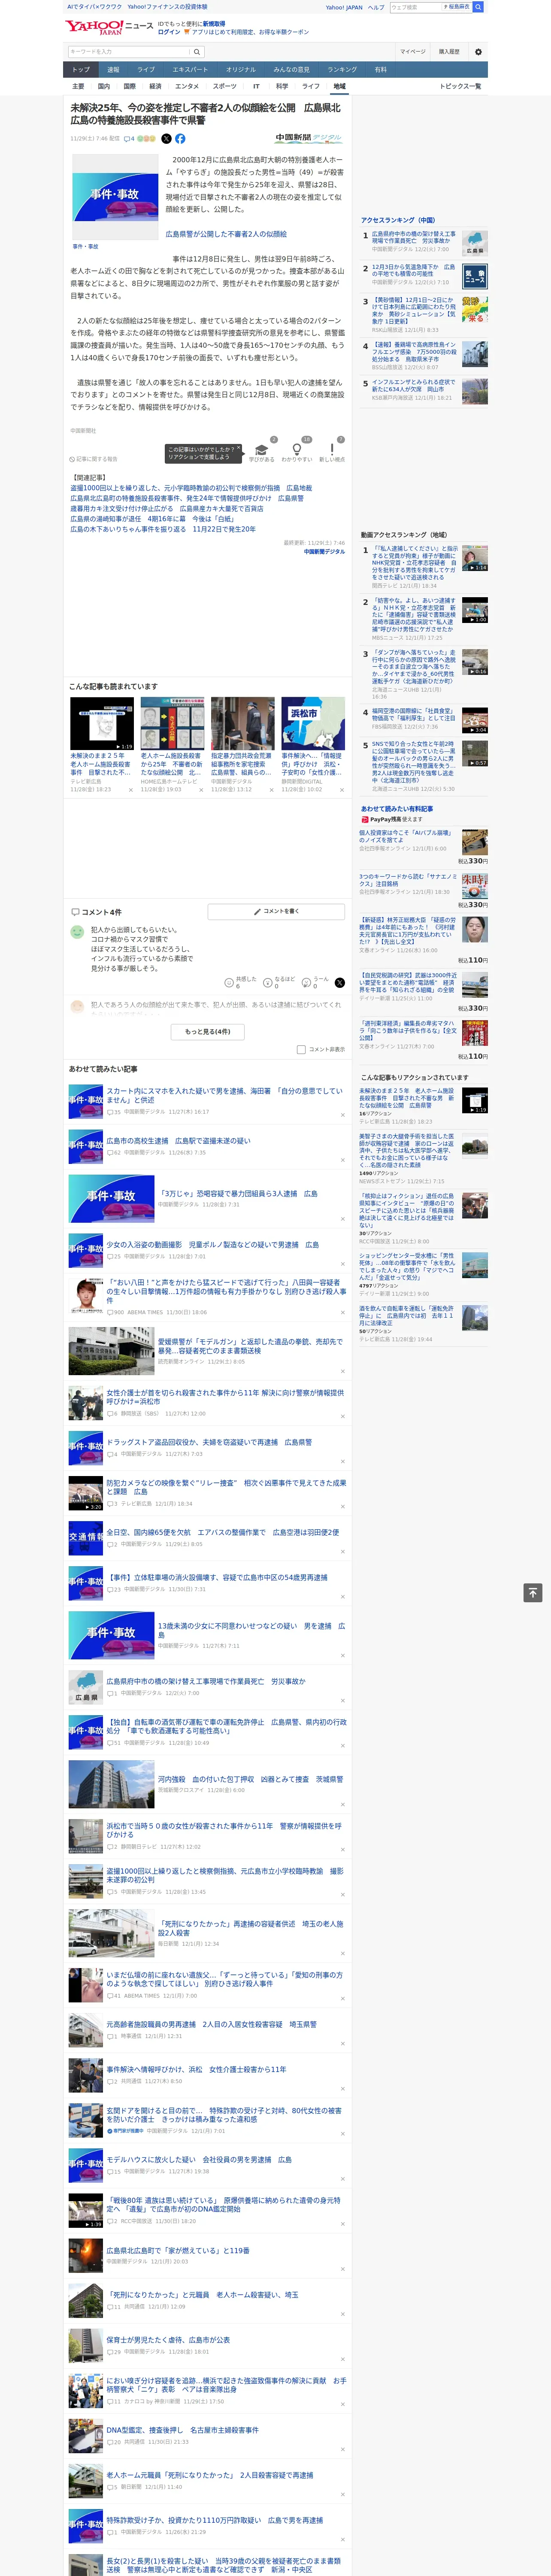Click the top web search input field

pyautogui.click(x=416, y=7)
